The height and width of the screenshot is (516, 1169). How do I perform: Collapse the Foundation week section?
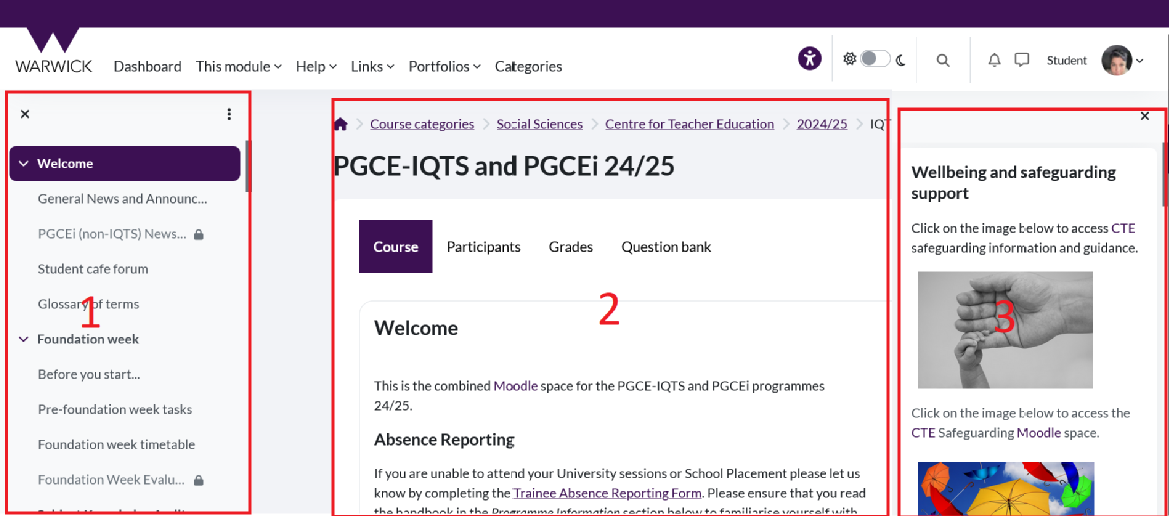[23, 339]
